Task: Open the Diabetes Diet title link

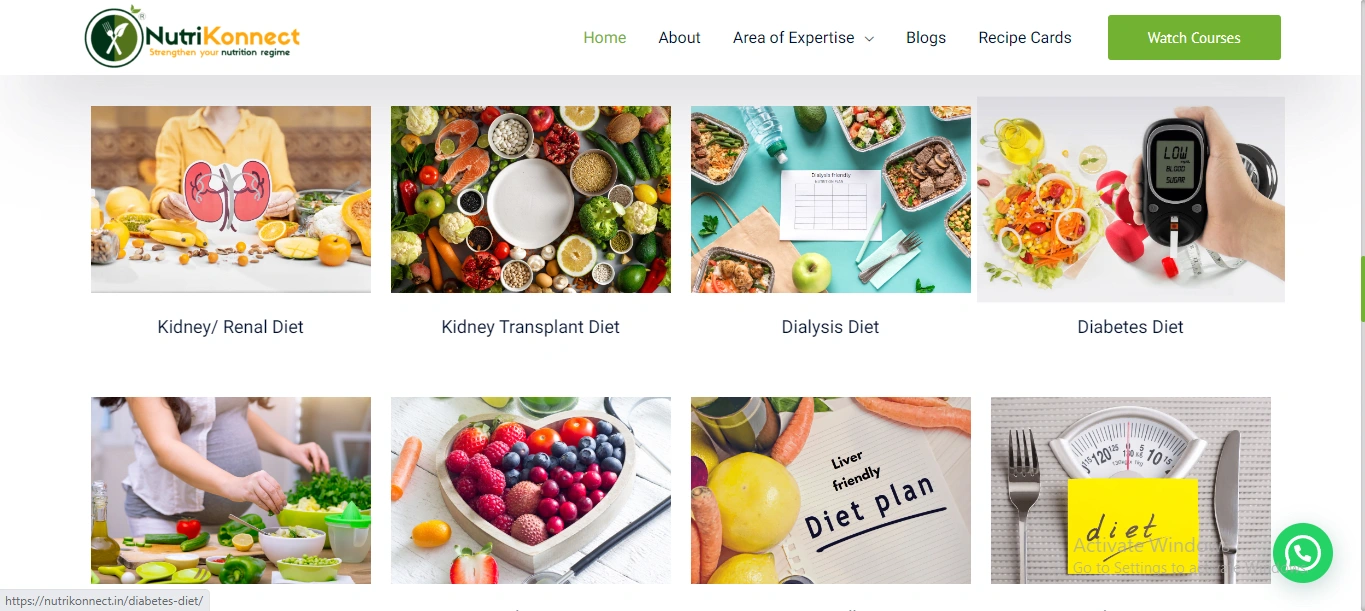Action: tap(1131, 327)
